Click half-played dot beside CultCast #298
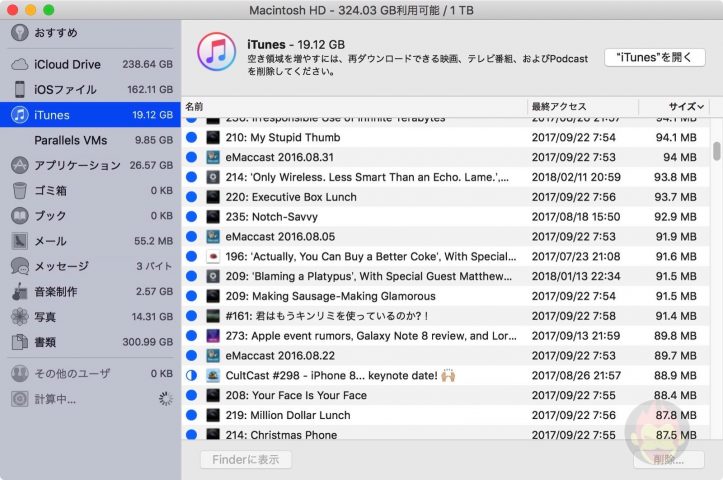723x480 pixels. click(x=191, y=375)
